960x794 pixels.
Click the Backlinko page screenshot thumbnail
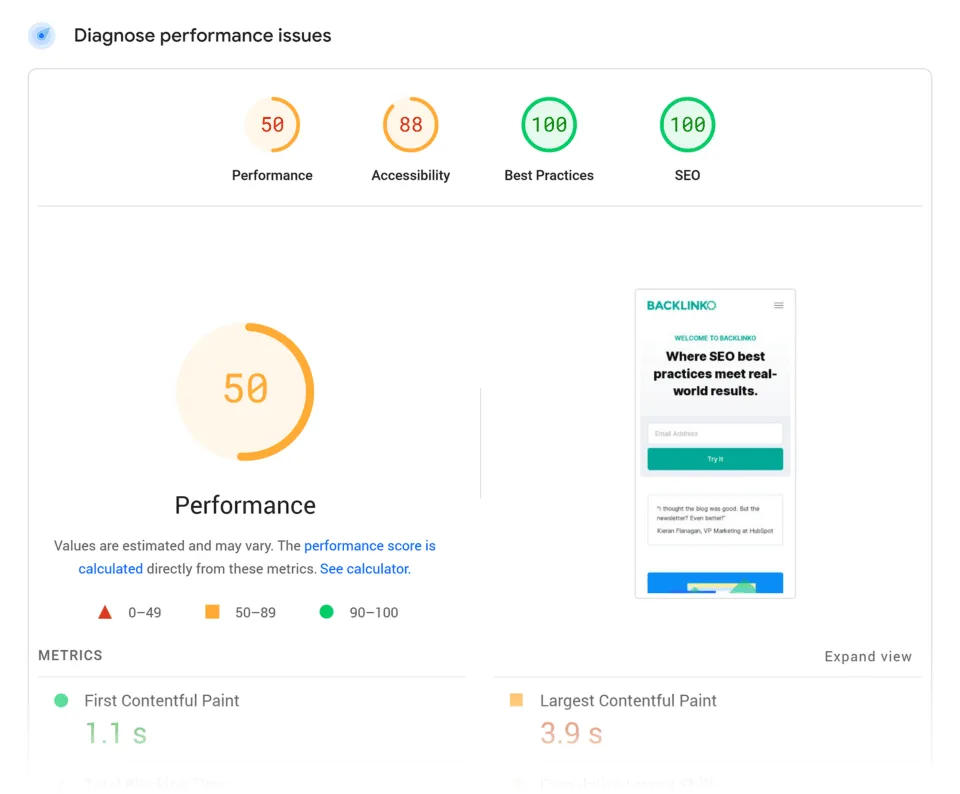click(x=716, y=443)
